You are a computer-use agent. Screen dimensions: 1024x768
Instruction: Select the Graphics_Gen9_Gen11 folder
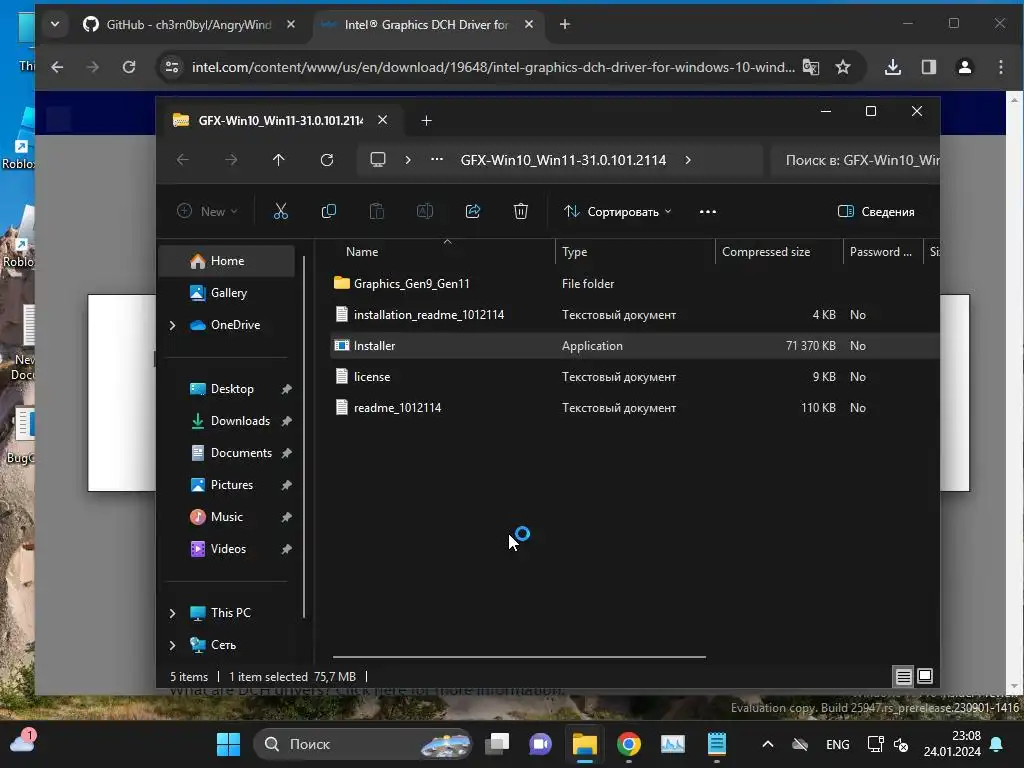[x=411, y=283]
